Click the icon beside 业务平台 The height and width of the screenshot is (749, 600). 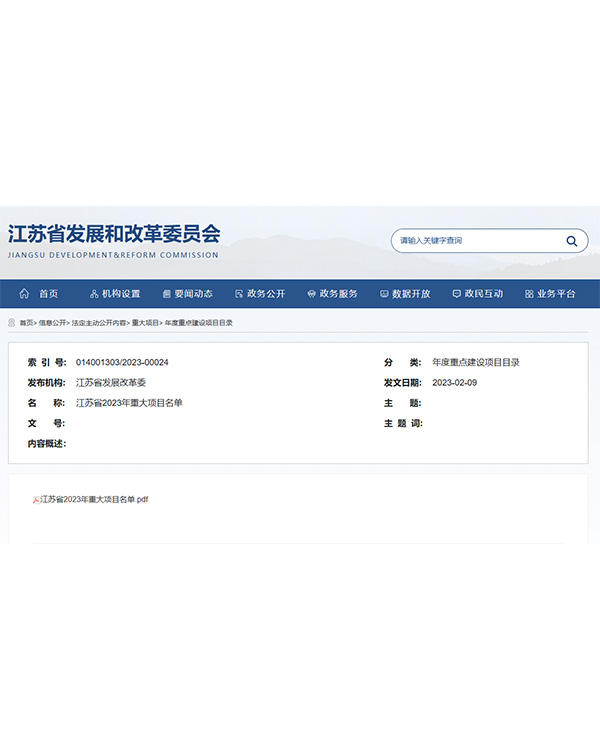[x=529, y=294]
